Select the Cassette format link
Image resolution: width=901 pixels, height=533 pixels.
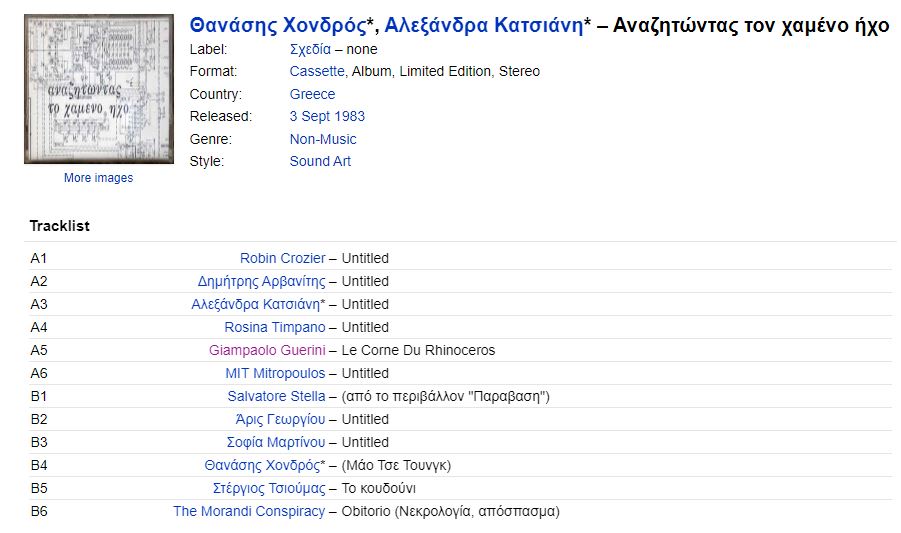click(317, 71)
